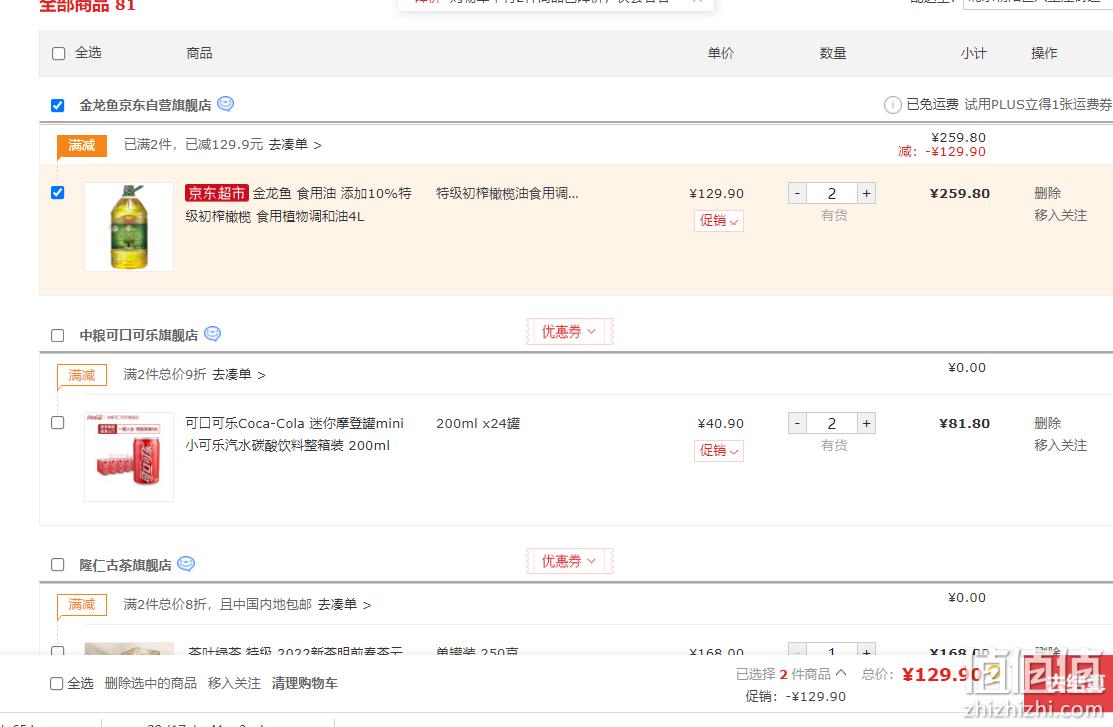
Task: Move Coca-Cola item to 关注
Action: click(1060, 445)
